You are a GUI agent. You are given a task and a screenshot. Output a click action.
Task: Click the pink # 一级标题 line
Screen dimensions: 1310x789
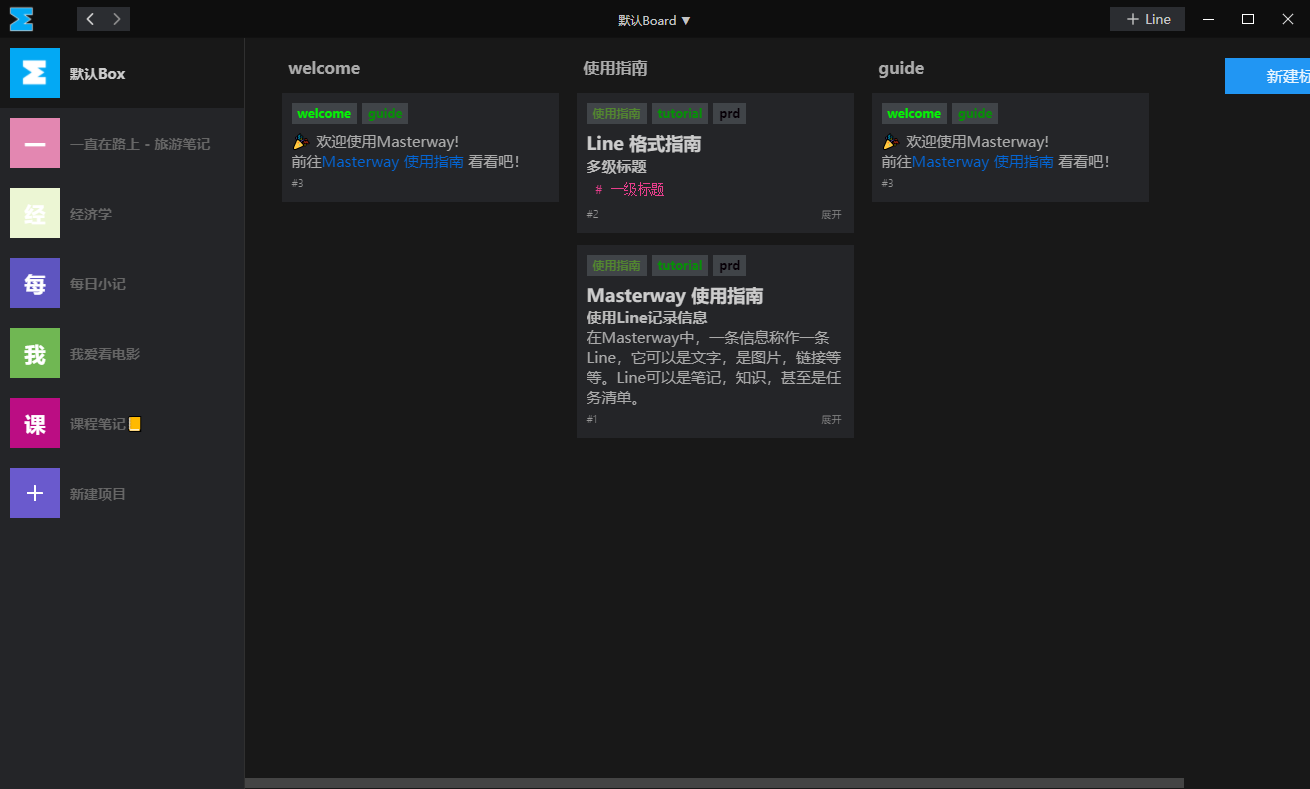tap(630, 189)
